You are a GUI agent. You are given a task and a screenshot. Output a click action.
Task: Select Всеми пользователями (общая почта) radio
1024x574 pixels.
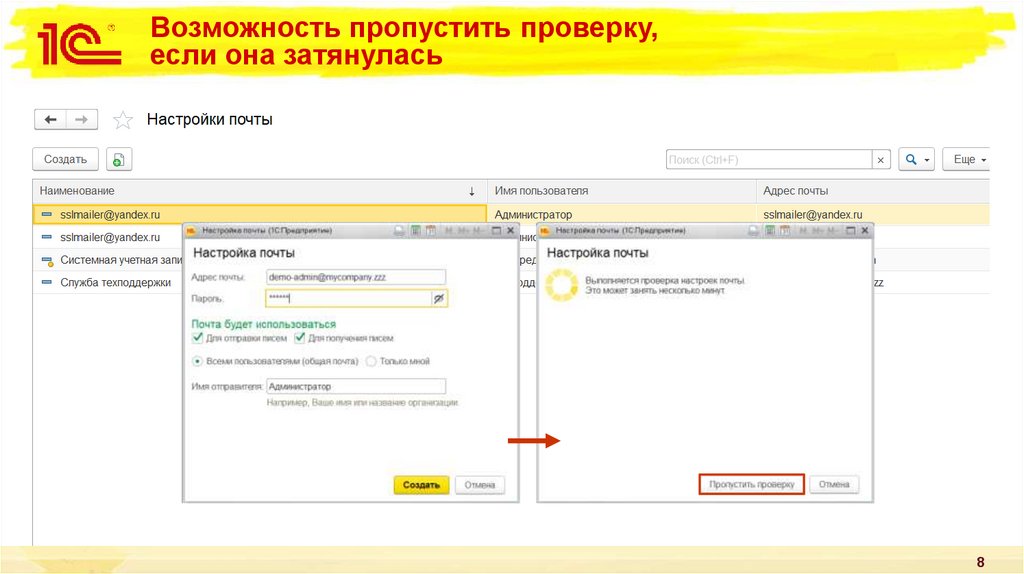click(x=197, y=361)
